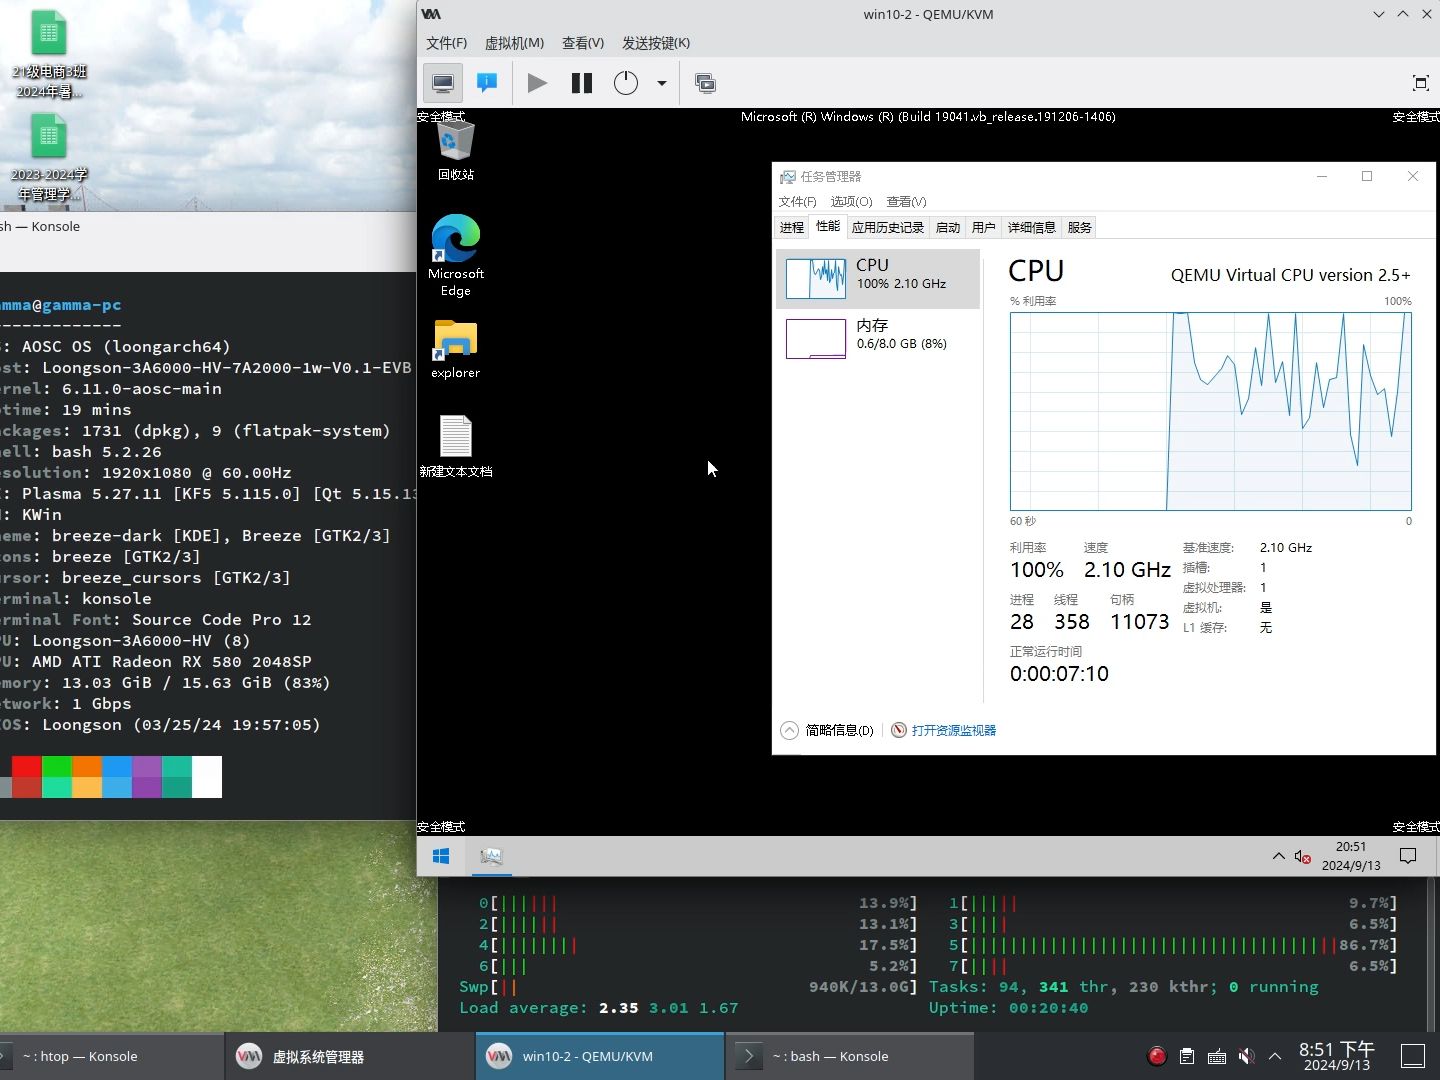1440x1080 pixels.
Task: Open the 2023-2024学年管理学 spreadsheet file
Action: [x=49, y=157]
